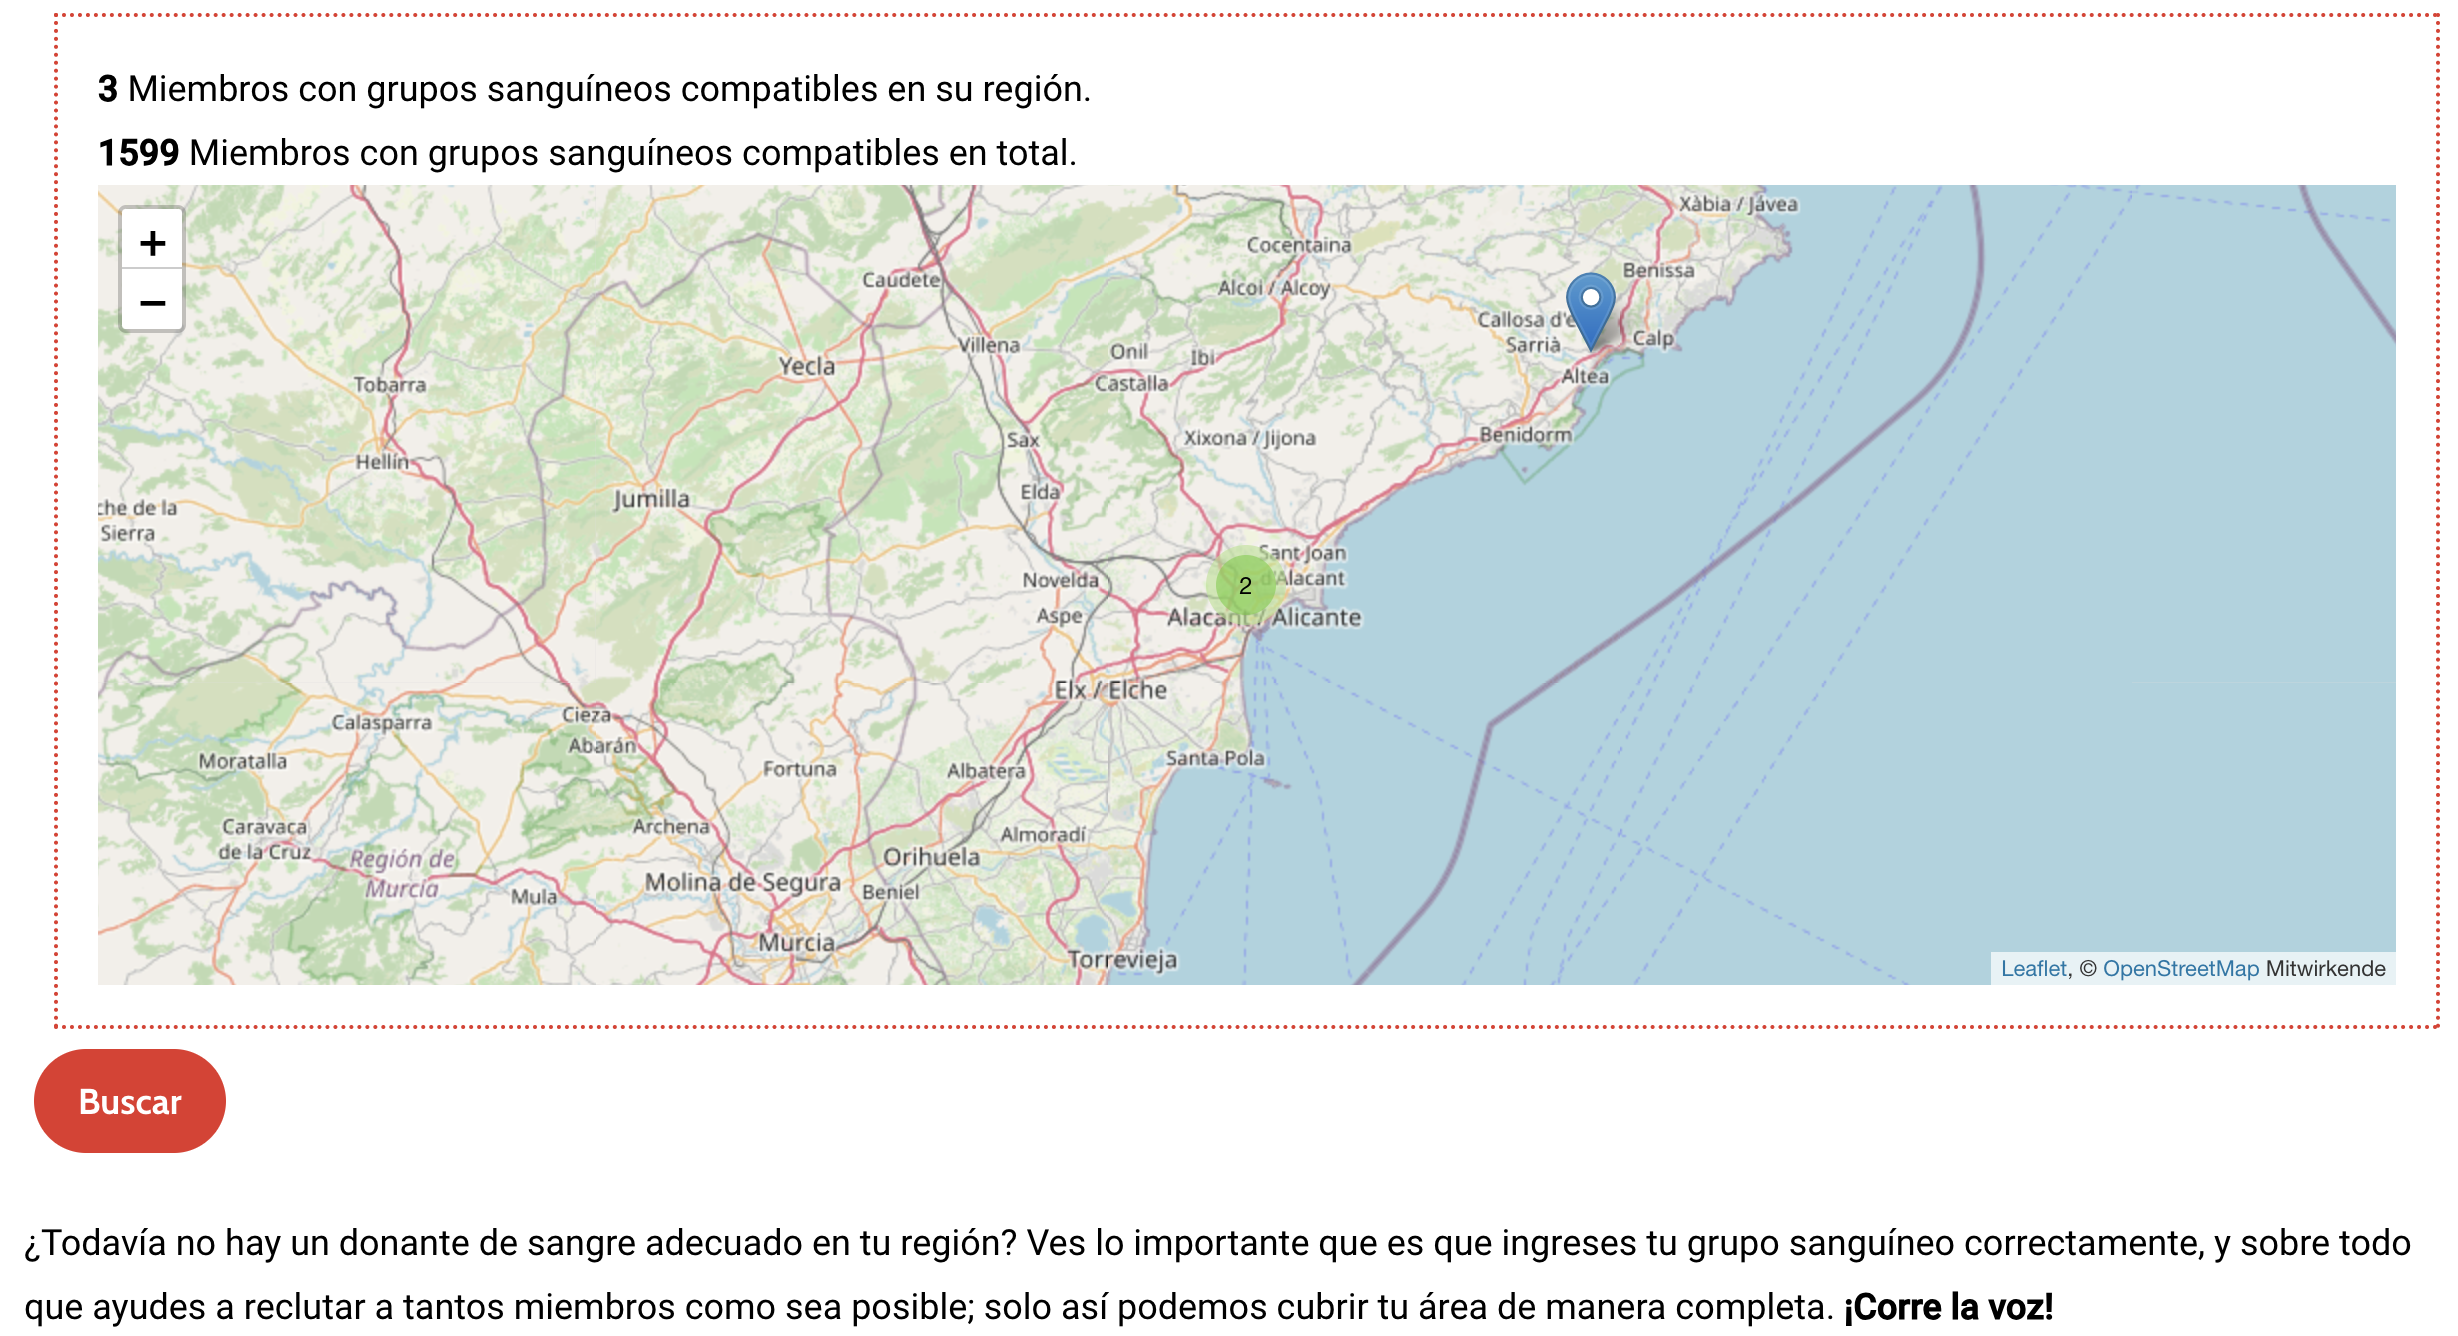Click the Elx / Elche map label
This screenshot has width=2458, height=1336.
point(1110,690)
